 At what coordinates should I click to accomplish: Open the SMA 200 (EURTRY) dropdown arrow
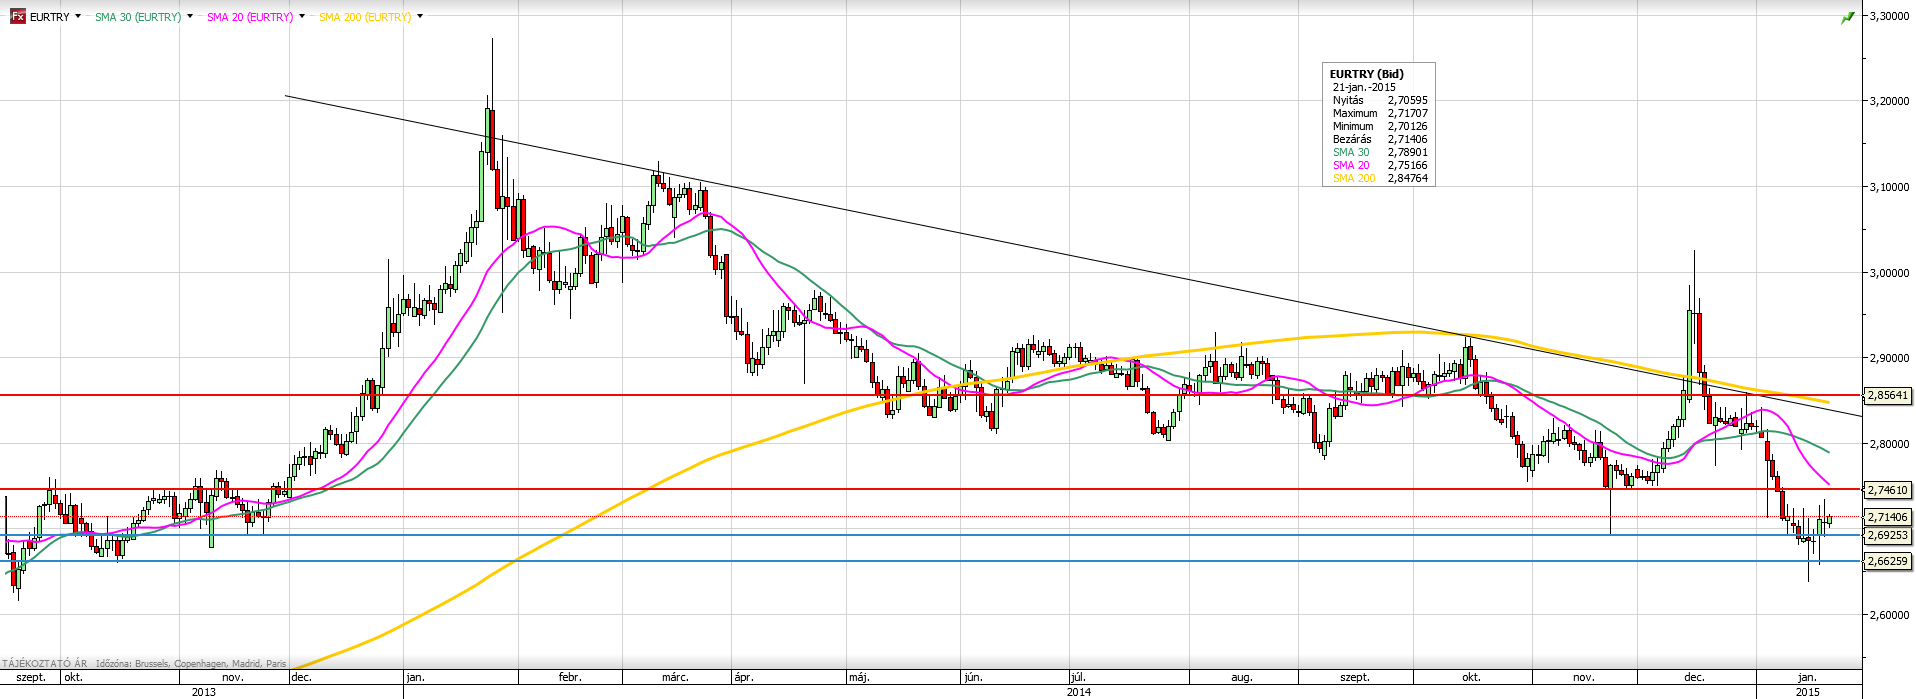point(420,17)
